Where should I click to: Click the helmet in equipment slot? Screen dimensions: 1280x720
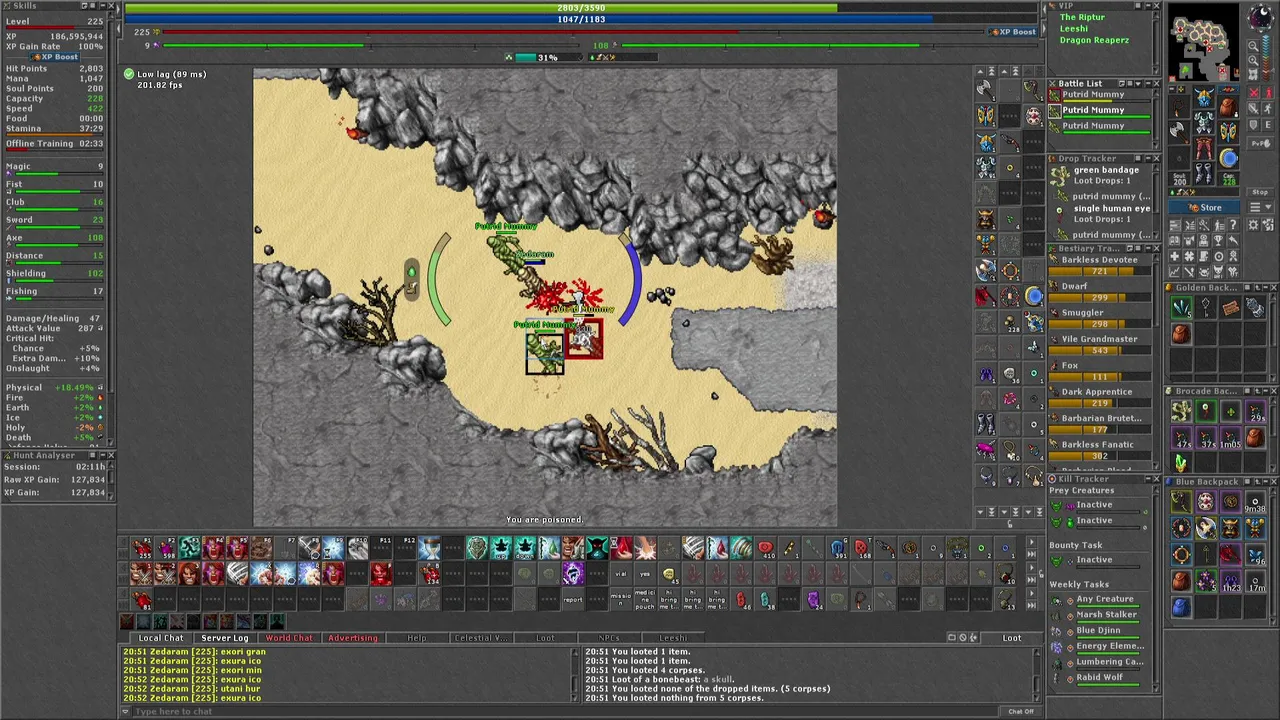(1204, 97)
